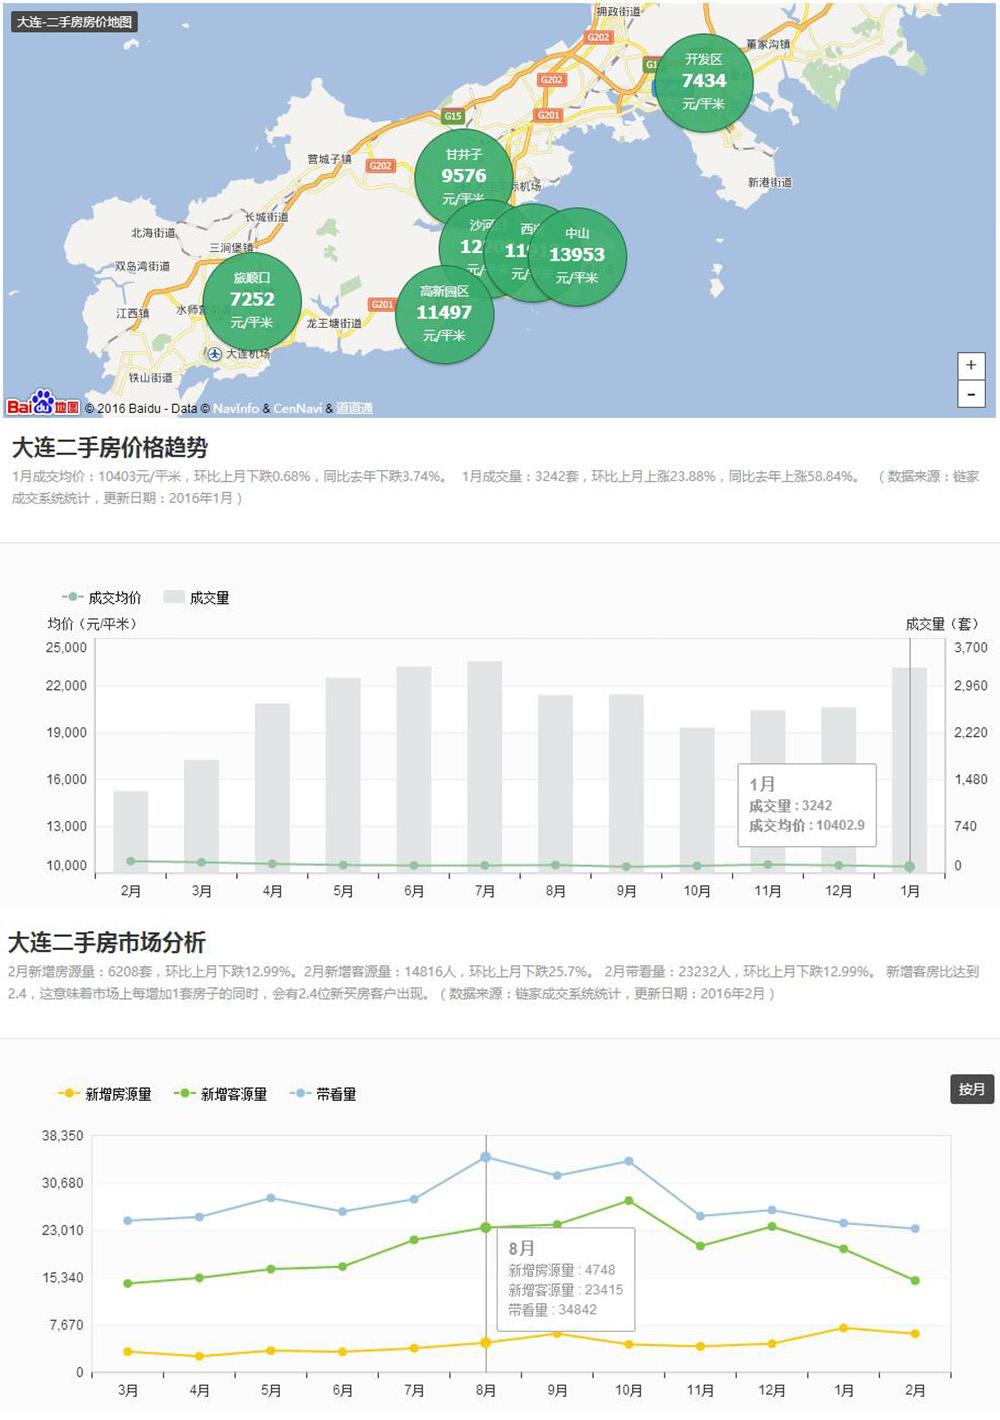
Task: Click the map zoom out minus button
Action: pos(970,394)
